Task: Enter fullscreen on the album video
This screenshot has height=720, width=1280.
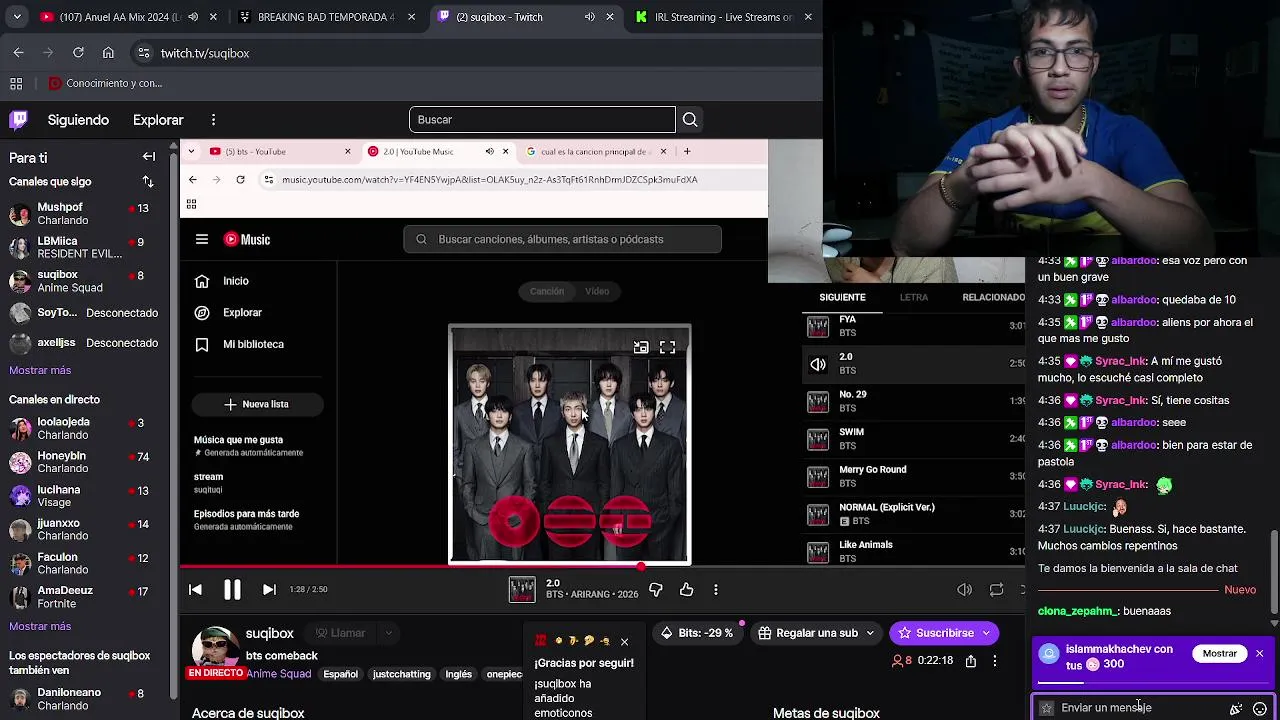Action: tap(667, 347)
